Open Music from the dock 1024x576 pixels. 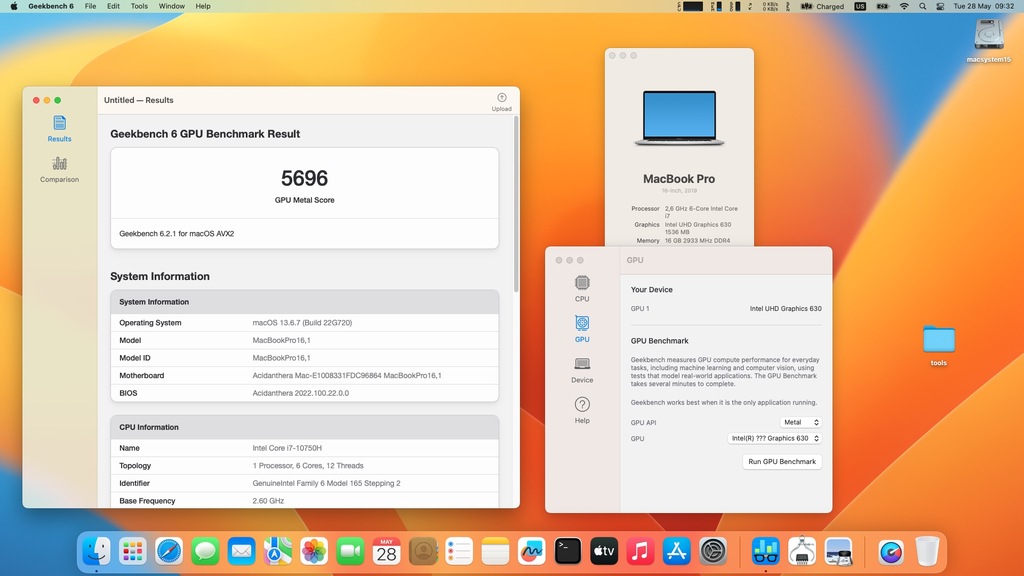click(x=640, y=552)
